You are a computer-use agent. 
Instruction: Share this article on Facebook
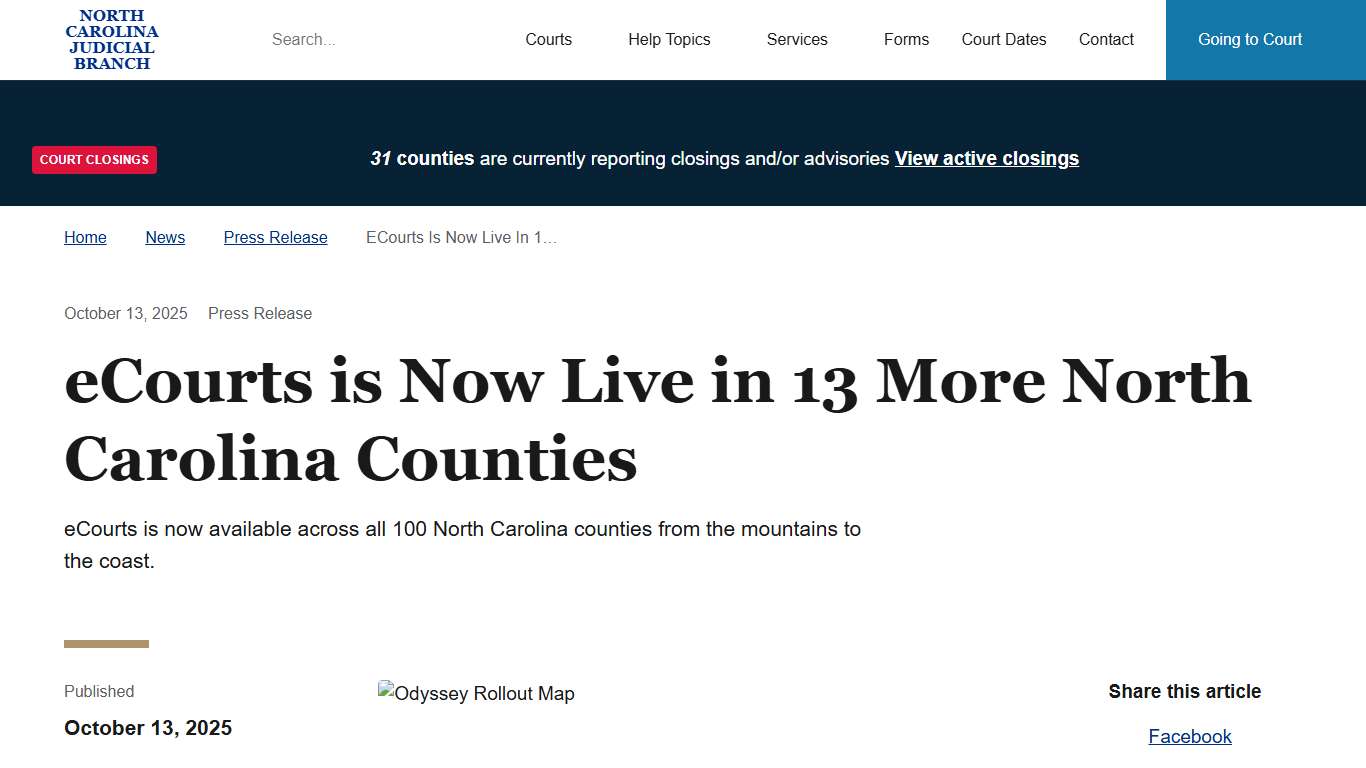pyautogui.click(x=1190, y=736)
